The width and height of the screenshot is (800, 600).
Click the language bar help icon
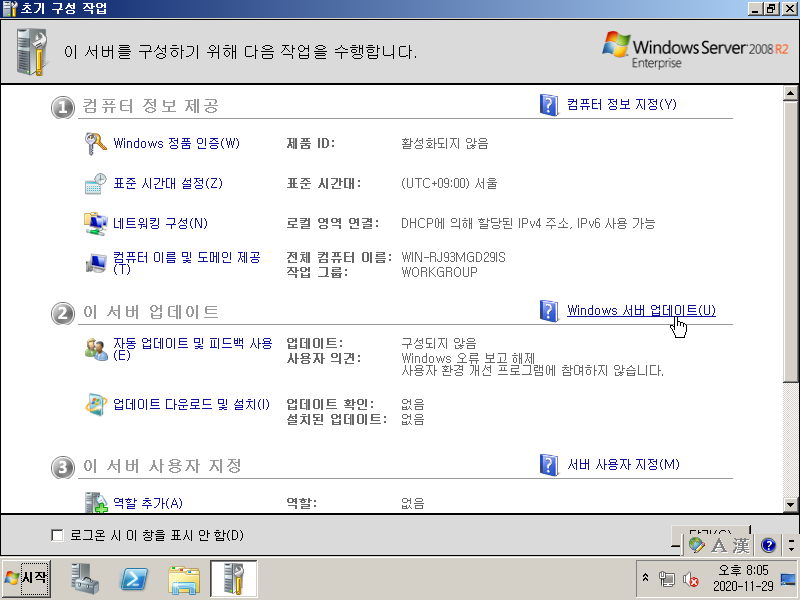[768, 545]
